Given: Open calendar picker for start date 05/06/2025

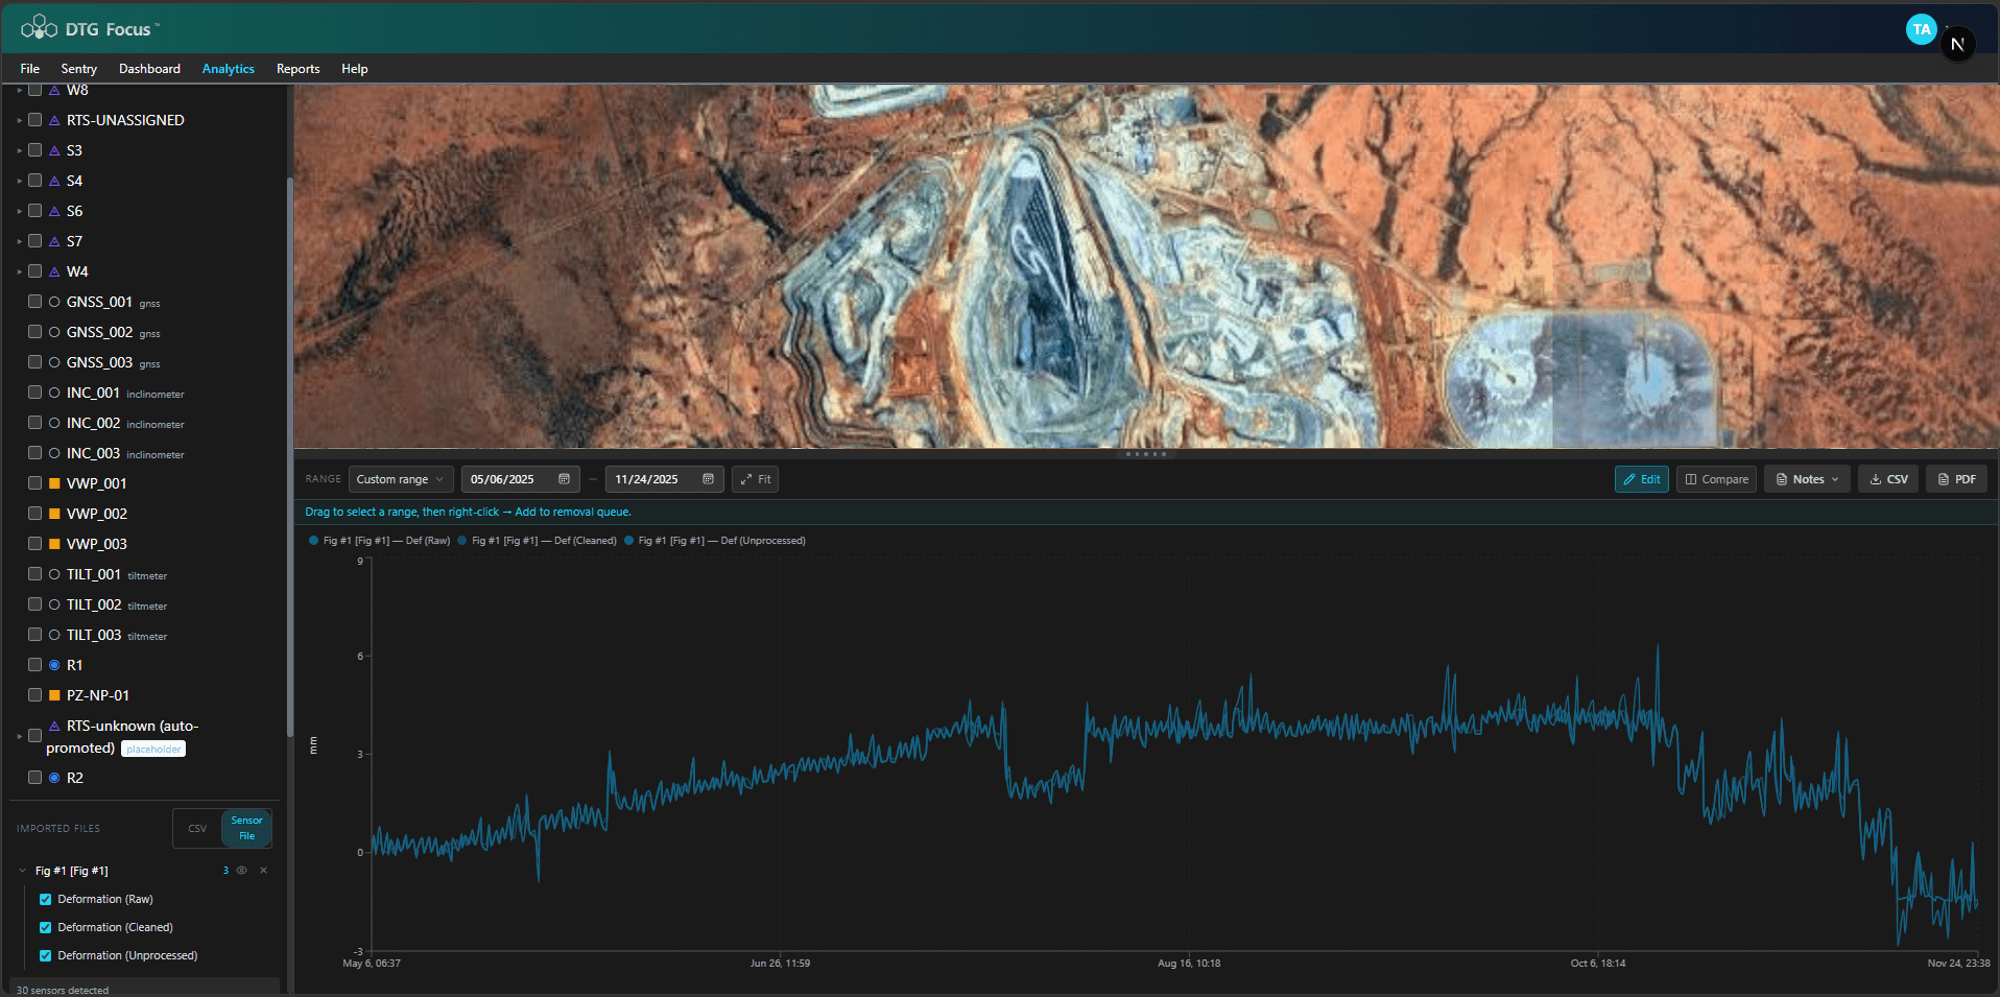Looking at the screenshot, I should click(564, 479).
